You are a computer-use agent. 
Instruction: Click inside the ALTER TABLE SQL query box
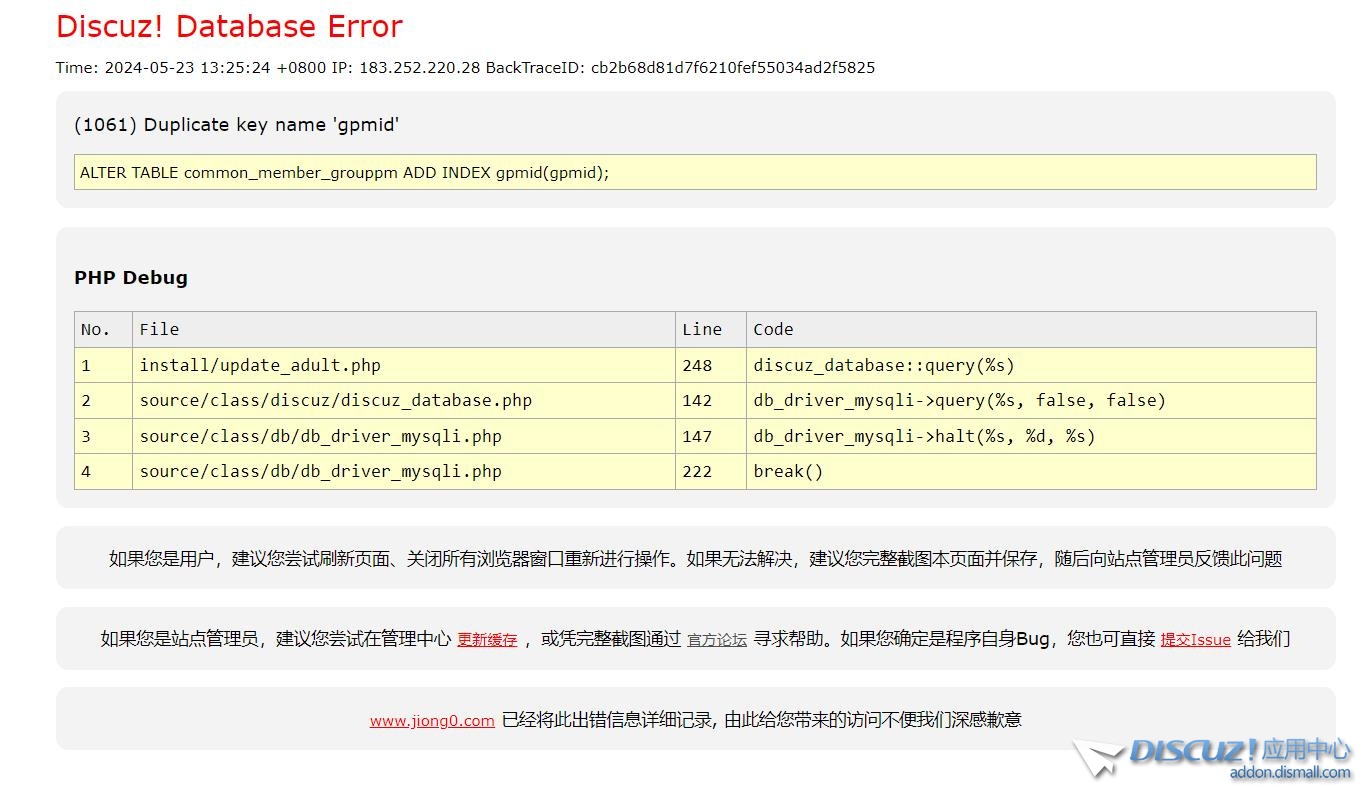(x=695, y=172)
